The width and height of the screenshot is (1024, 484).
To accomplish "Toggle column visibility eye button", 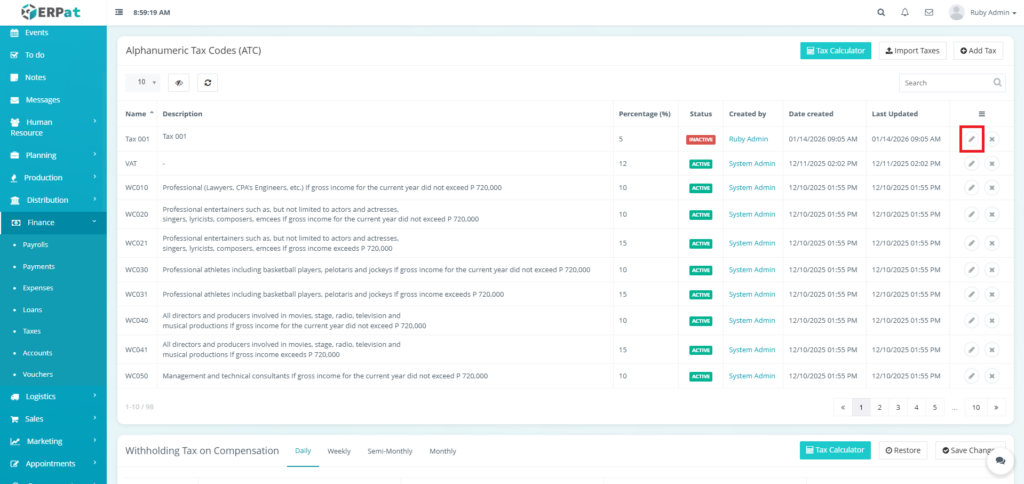I will [x=180, y=83].
